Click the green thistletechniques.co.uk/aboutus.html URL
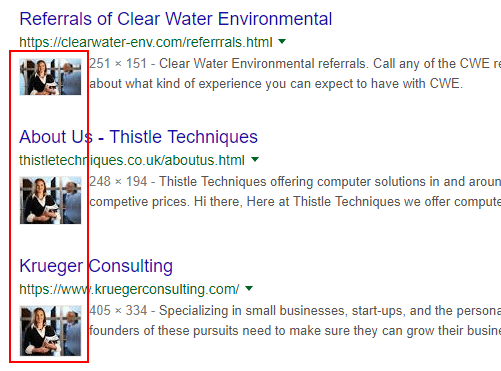Screen dimensions: 501x371 click(x=132, y=160)
